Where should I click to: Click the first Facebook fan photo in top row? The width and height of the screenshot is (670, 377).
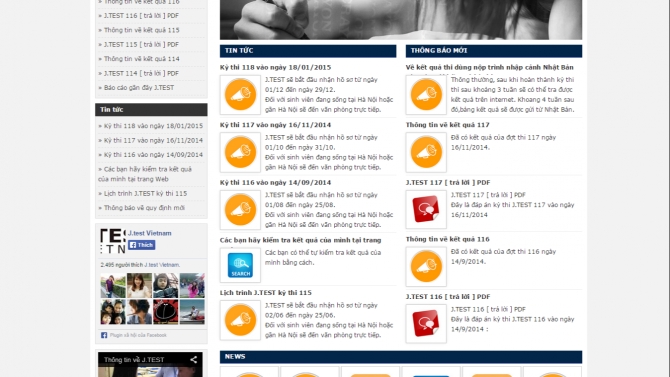pos(113,286)
